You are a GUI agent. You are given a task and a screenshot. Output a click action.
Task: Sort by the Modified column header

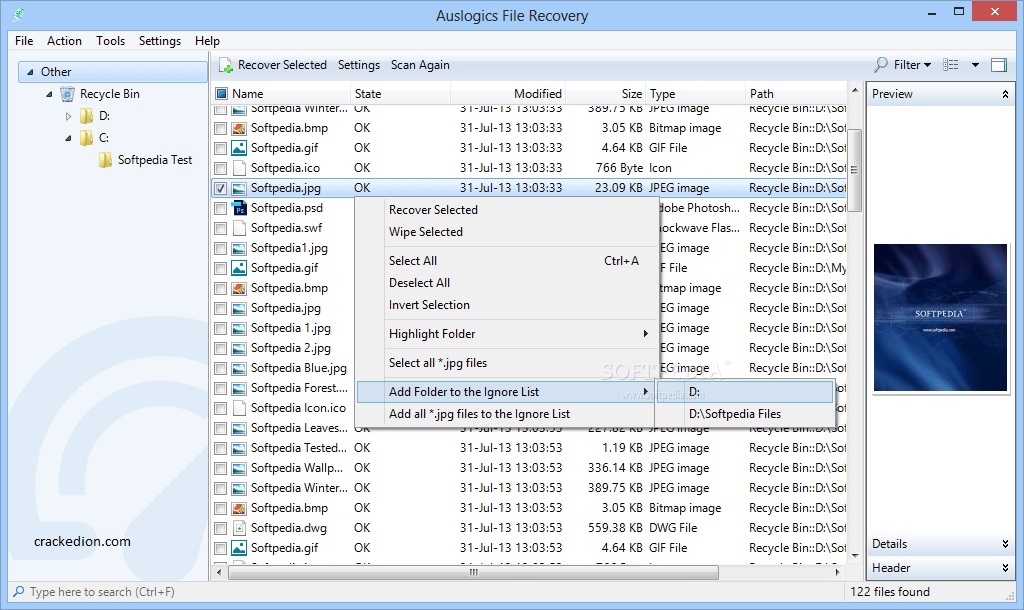click(x=507, y=94)
